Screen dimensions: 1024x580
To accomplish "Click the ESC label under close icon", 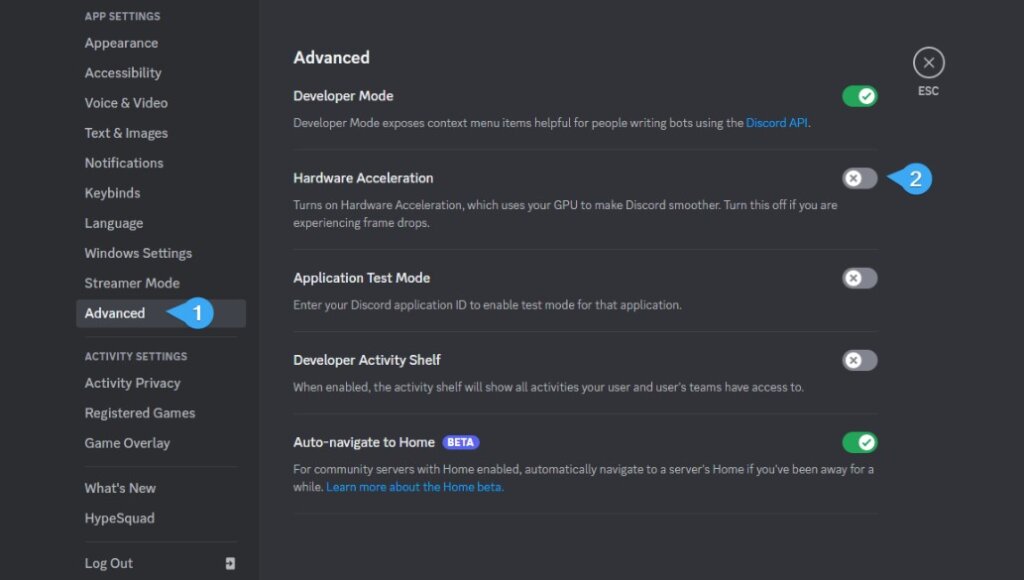I will pyautogui.click(x=928, y=91).
